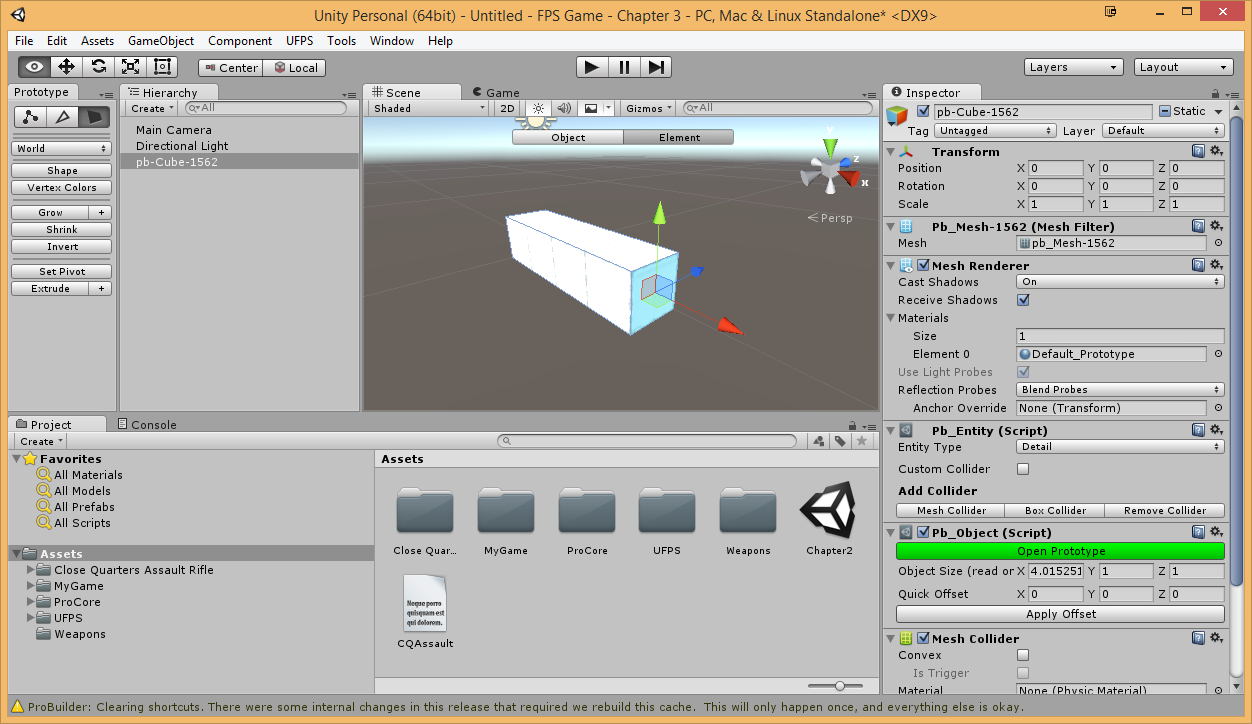The height and width of the screenshot is (724, 1252).
Task: Choose ProBuilder edge selection mode
Action: tap(62, 117)
